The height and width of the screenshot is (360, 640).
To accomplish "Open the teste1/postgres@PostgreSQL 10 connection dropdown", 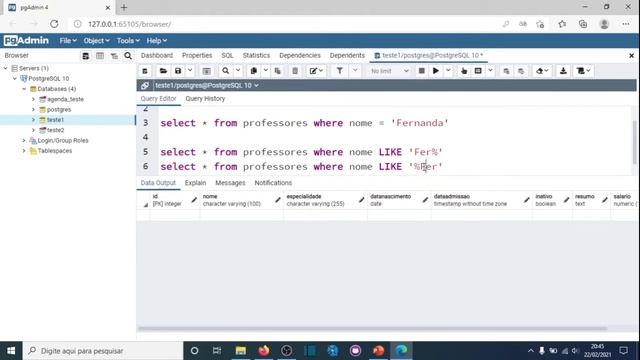I will pos(207,85).
